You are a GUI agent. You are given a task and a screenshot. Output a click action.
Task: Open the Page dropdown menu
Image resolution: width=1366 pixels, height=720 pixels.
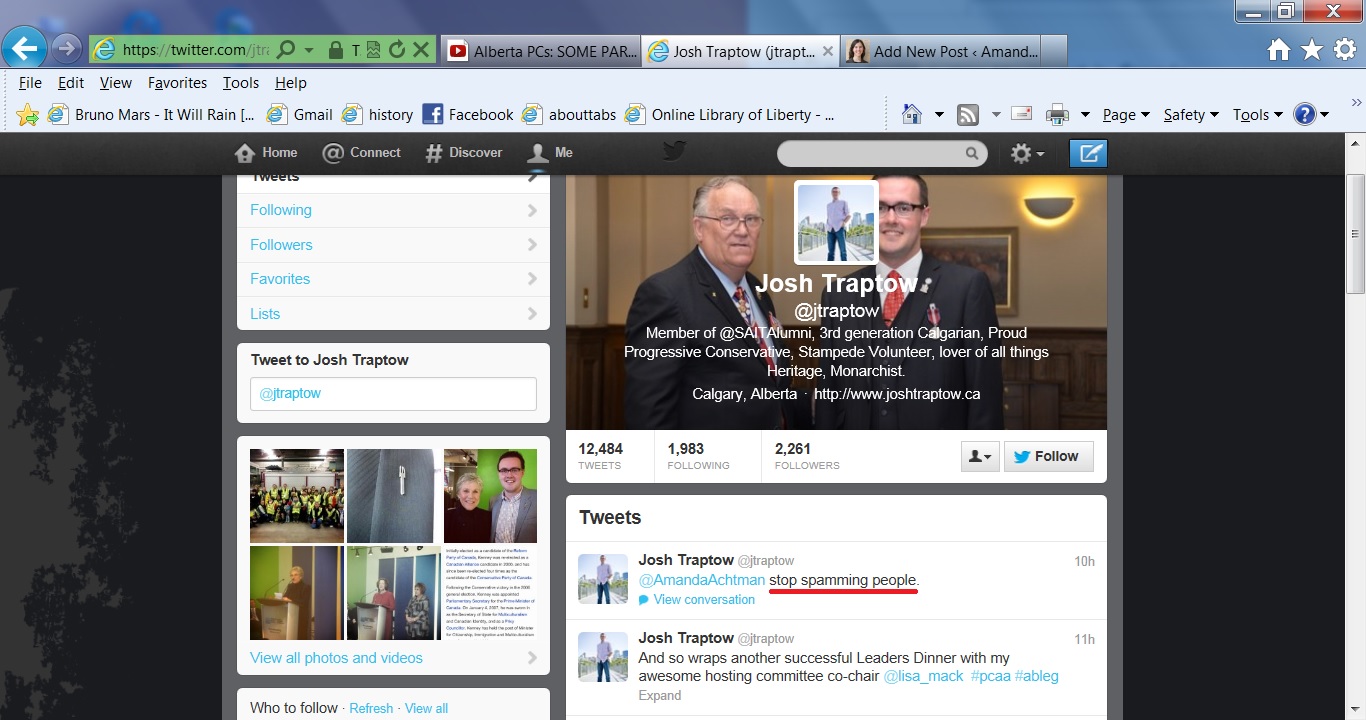1125,115
